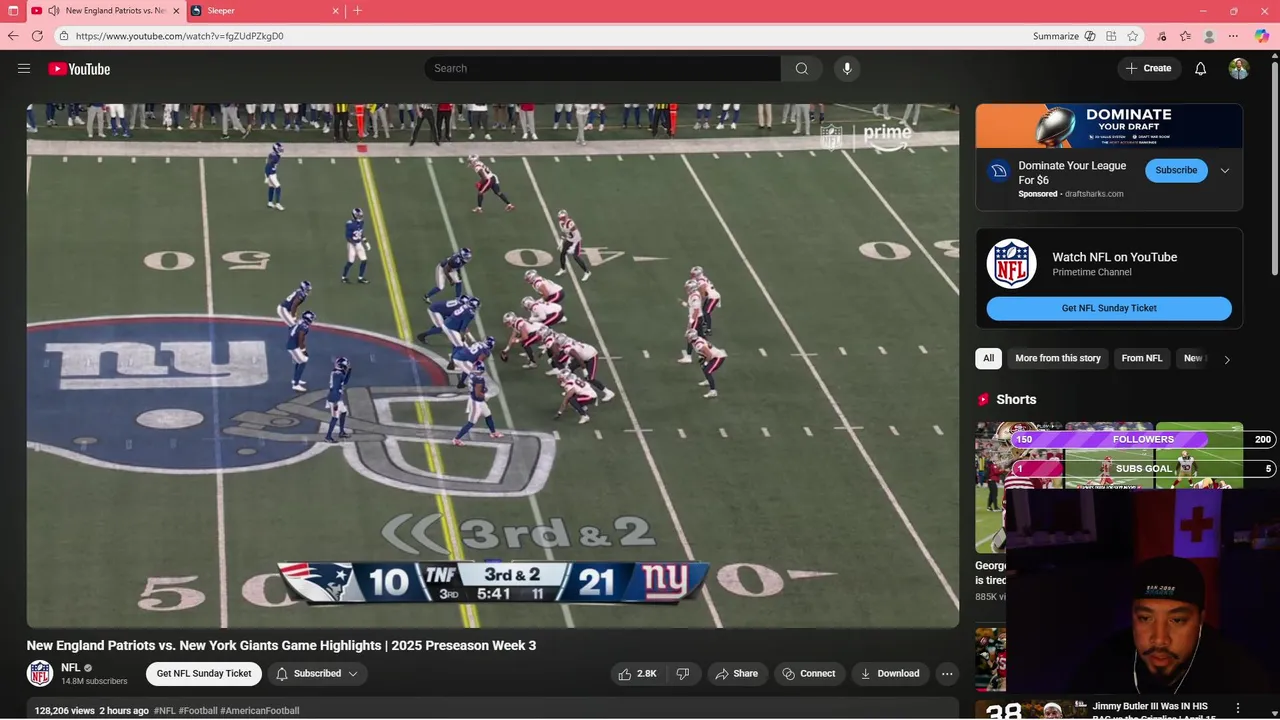This screenshot has width=1280, height=720.
Task: Add this page to favorites star
Action: tap(1133, 36)
